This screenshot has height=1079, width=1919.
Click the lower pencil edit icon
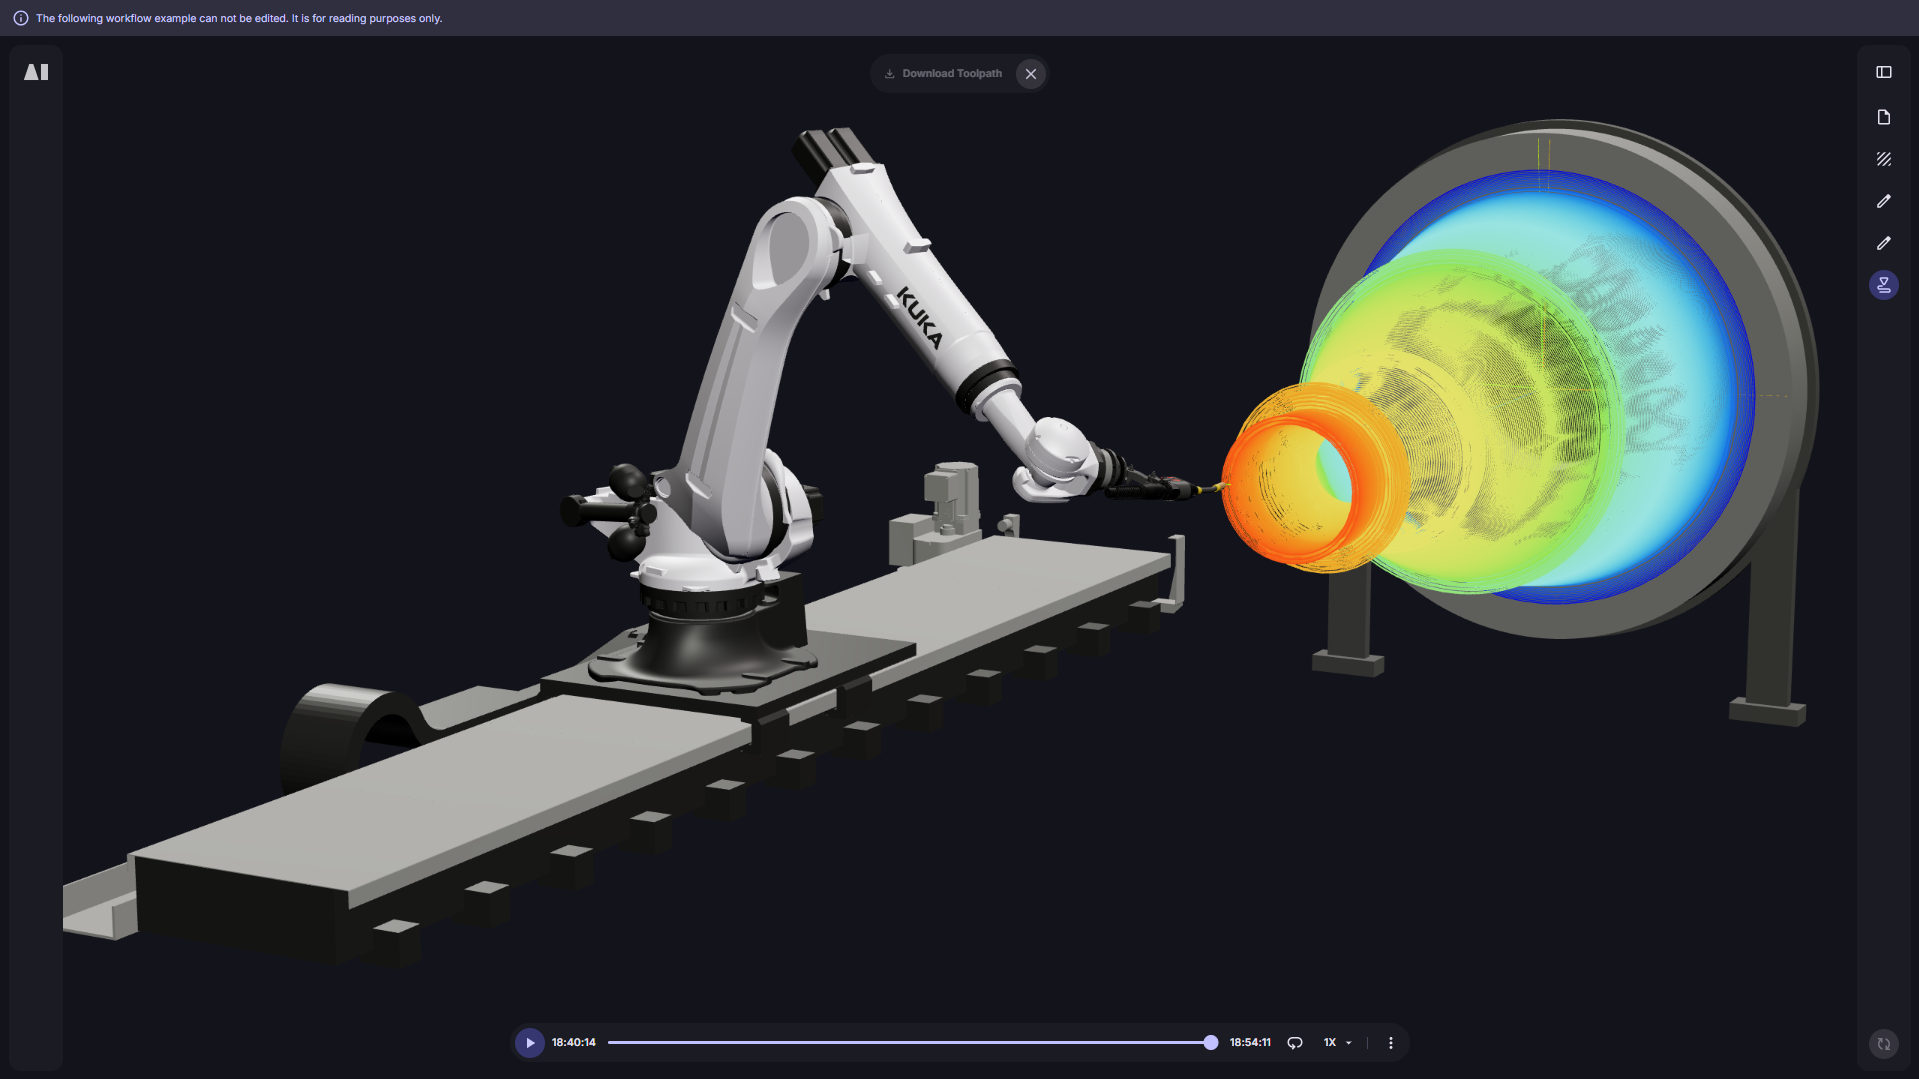click(1883, 243)
